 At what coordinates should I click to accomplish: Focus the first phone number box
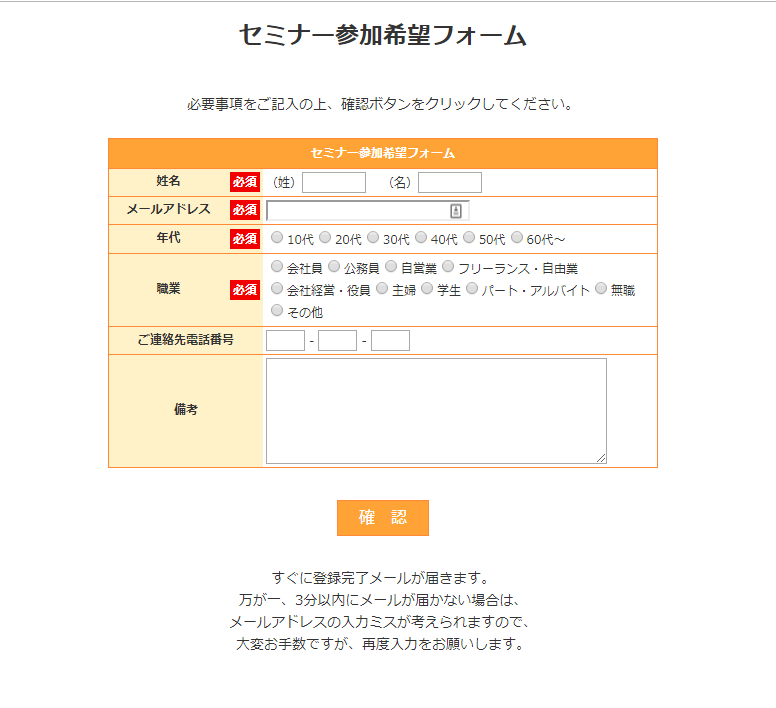(x=285, y=341)
